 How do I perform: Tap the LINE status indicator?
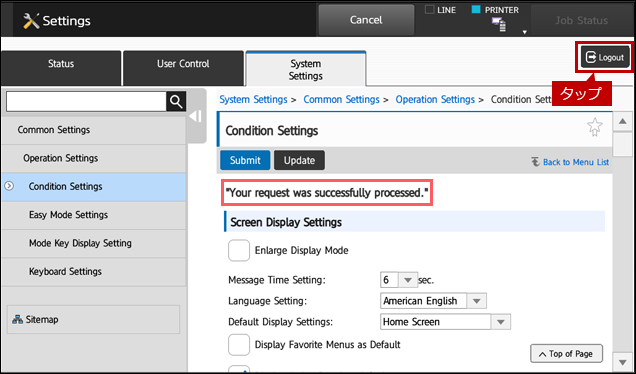point(440,10)
